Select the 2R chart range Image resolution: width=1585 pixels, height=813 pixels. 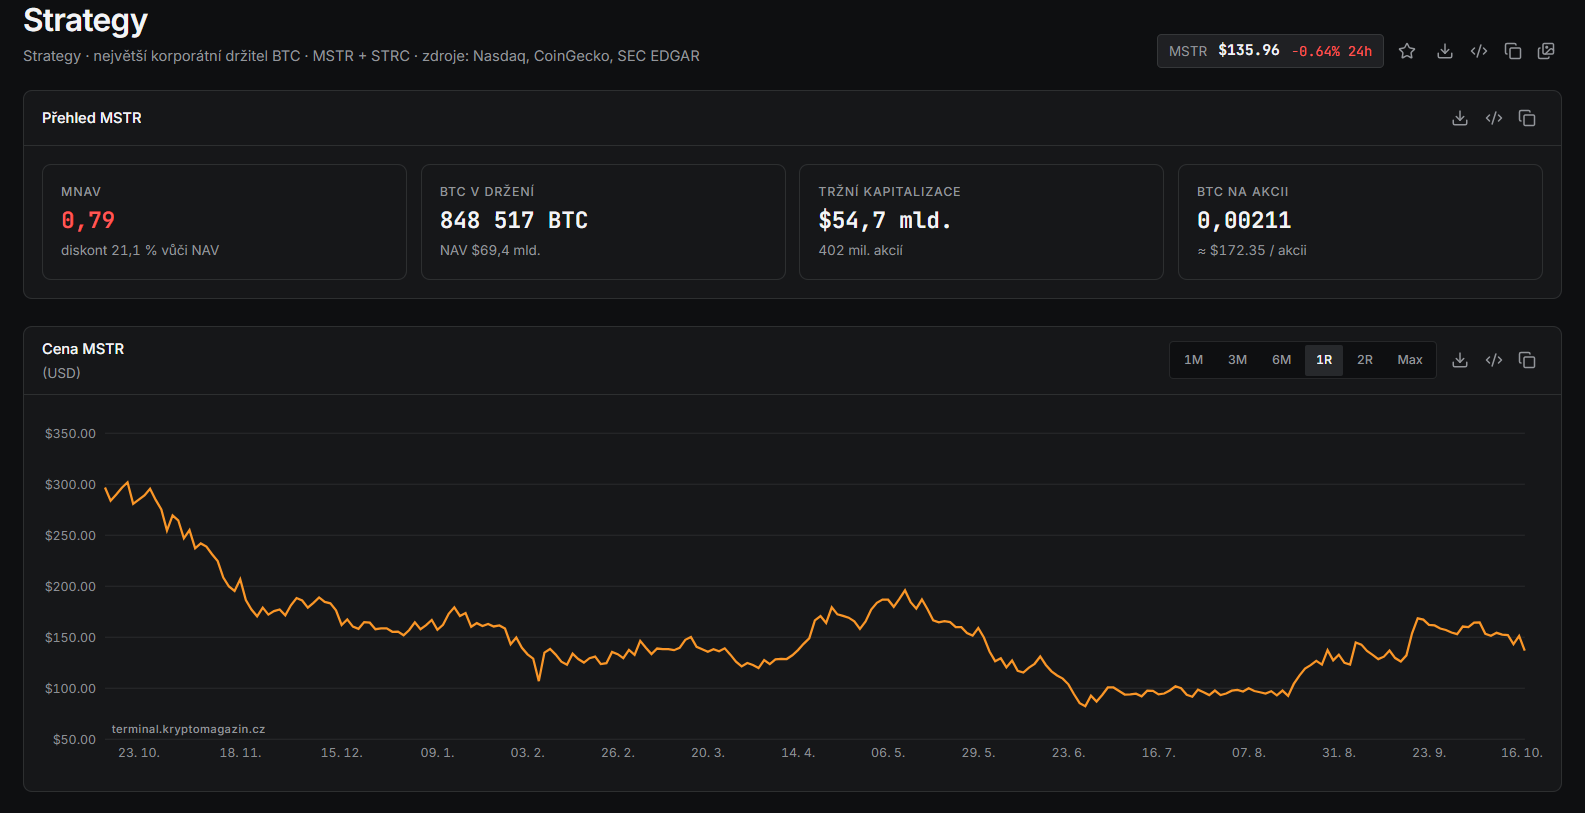point(1365,360)
